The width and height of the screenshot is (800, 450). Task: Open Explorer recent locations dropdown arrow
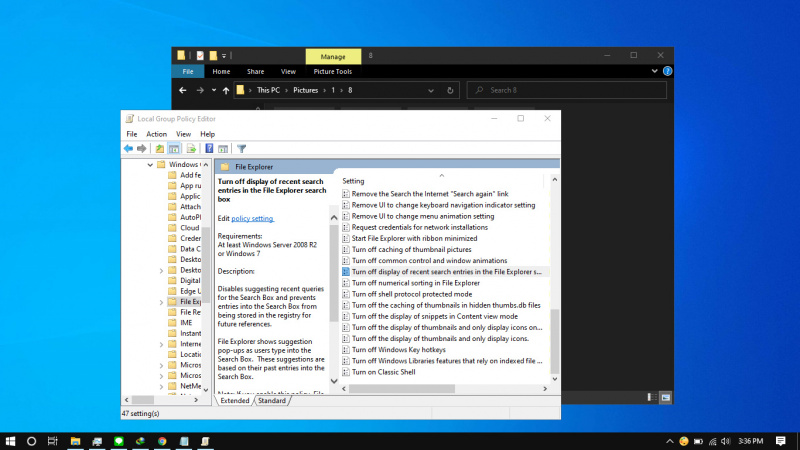pyautogui.click(x=214, y=90)
